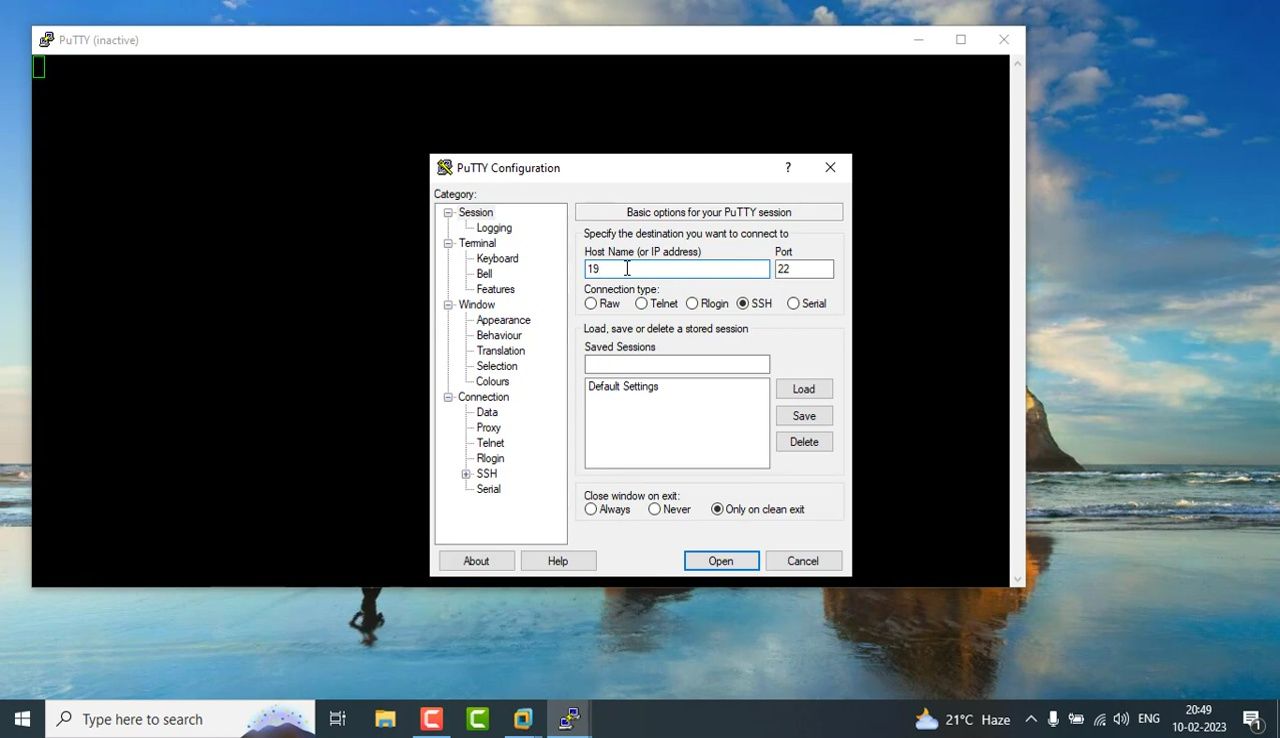Select the Terminal category
1280x738 pixels.
477,243
